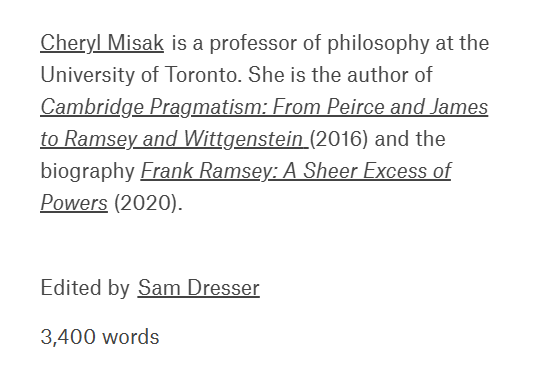Image resolution: width=537 pixels, height=376 pixels.
Task: Click the surname 'Dresser' link
Action: pyautogui.click(x=224, y=287)
